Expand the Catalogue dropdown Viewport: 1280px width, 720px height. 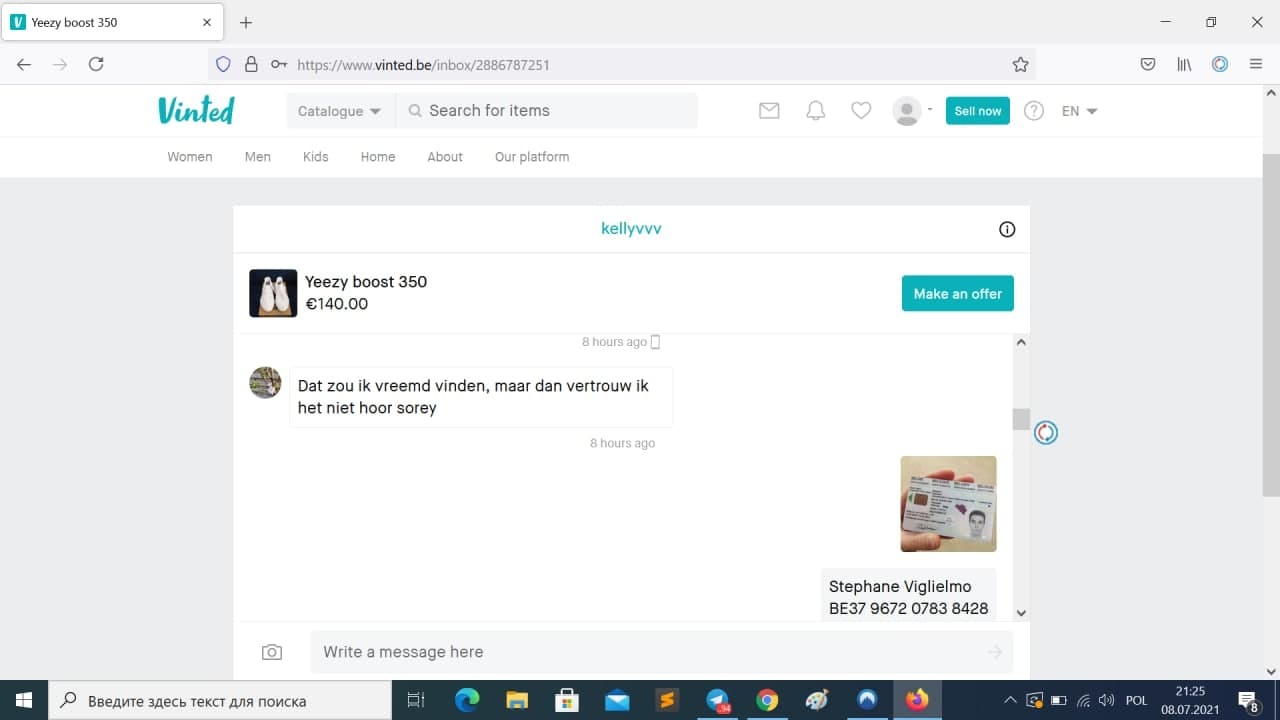pos(339,111)
